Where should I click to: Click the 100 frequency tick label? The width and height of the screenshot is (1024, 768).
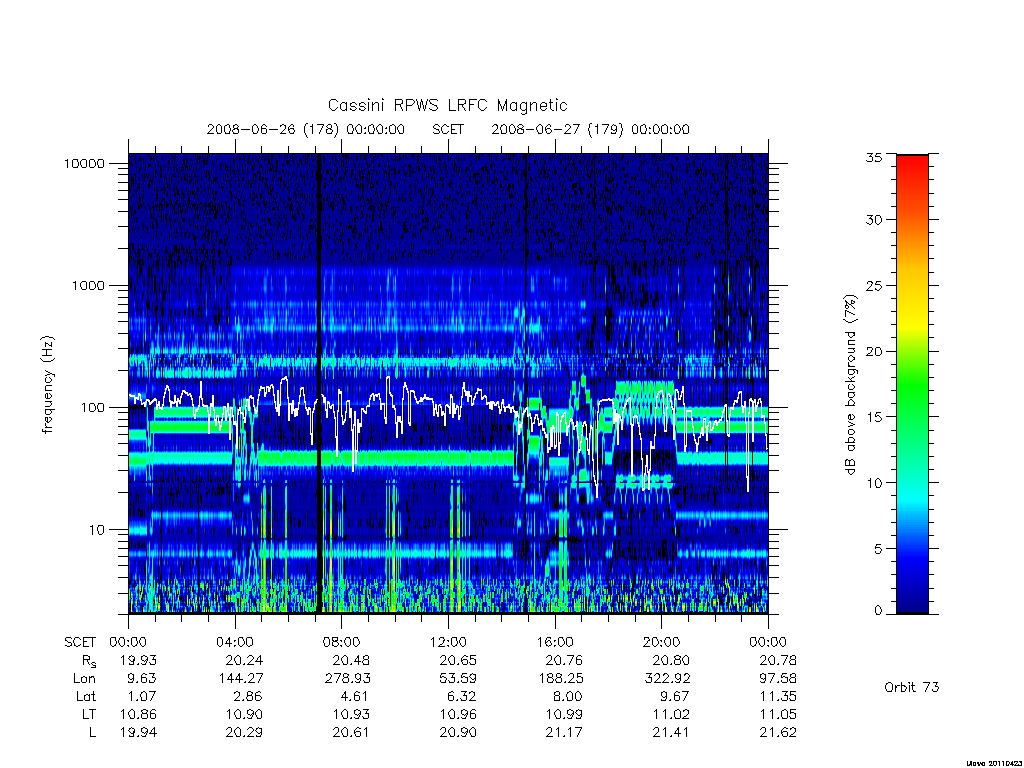click(x=92, y=408)
